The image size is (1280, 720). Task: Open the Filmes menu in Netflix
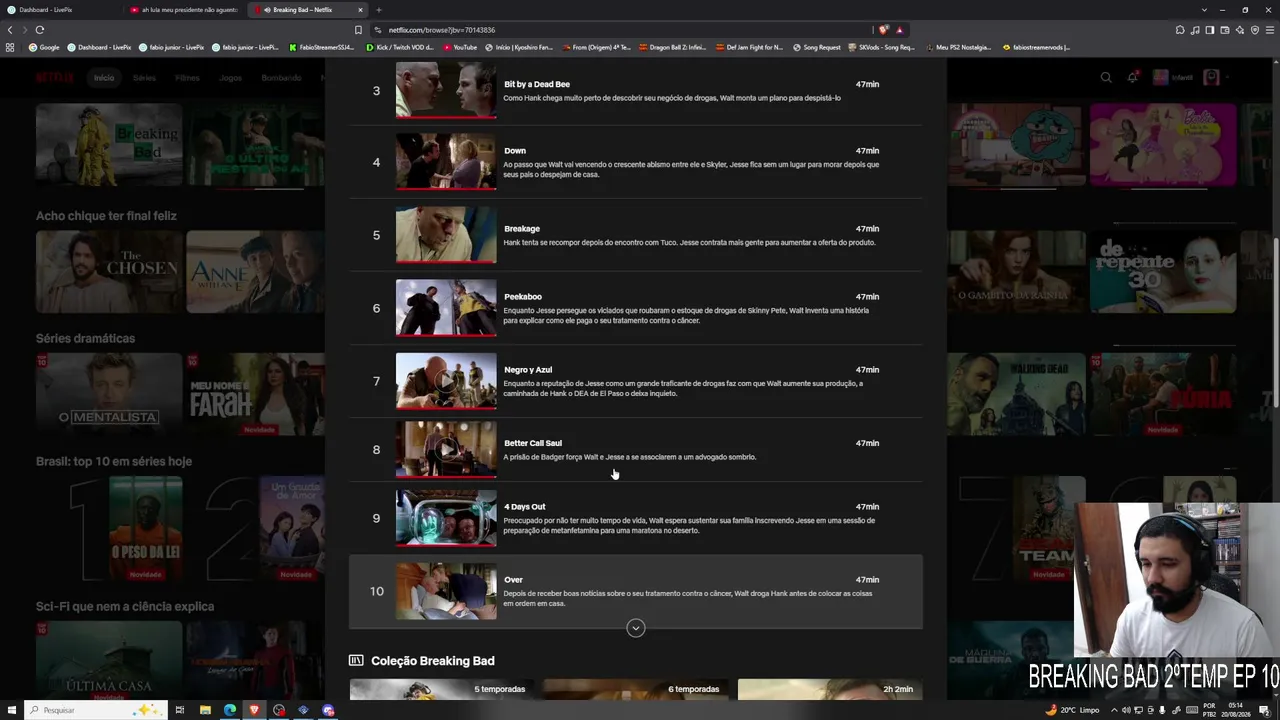point(187,78)
